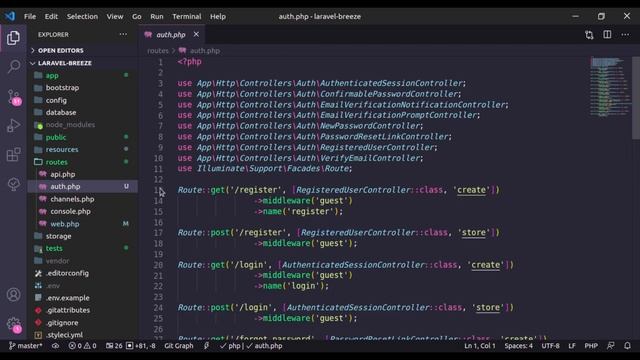Open the Go menu
640x360 pixels.
tap(136, 16)
